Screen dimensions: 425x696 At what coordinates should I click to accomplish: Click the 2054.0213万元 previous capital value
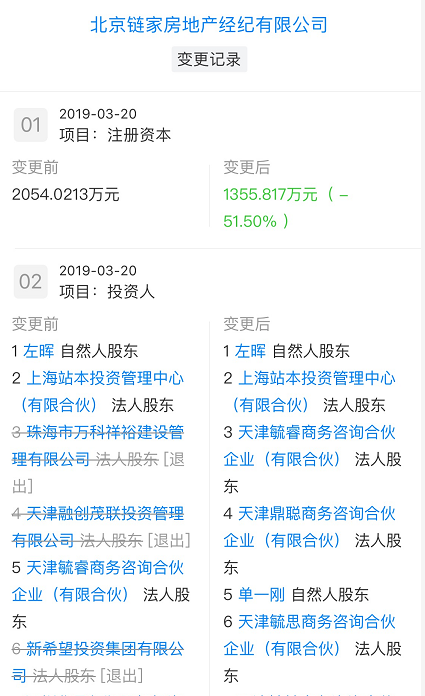point(66,194)
